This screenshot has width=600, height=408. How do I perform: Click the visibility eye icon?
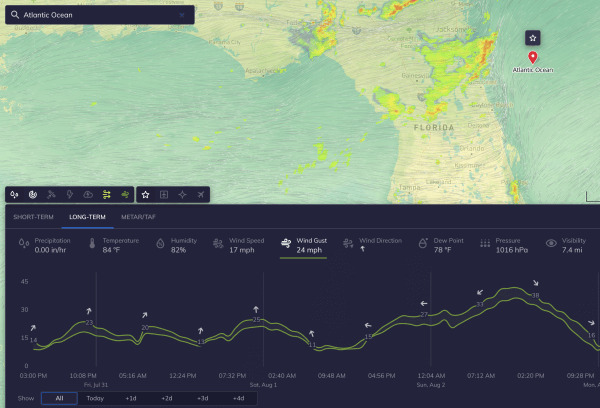[551, 243]
